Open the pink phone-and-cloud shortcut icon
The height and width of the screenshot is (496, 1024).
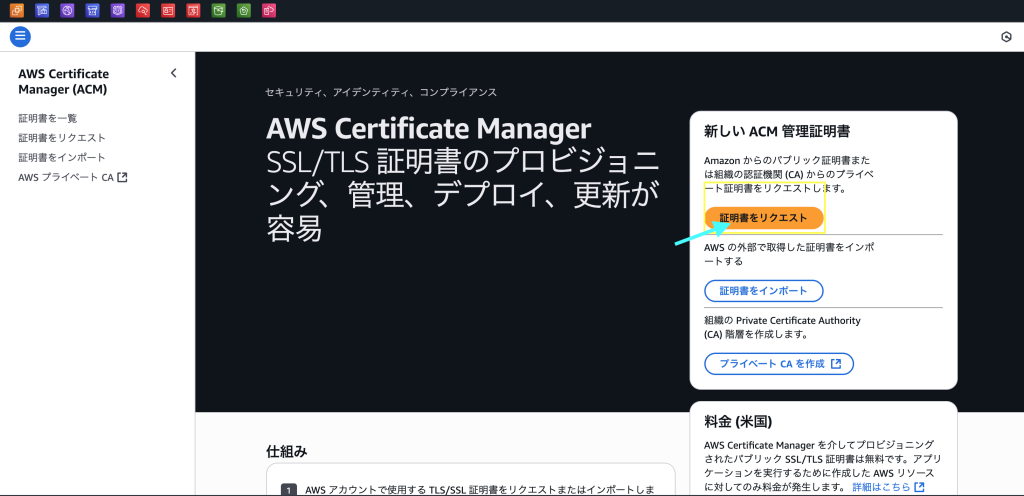click(x=269, y=10)
